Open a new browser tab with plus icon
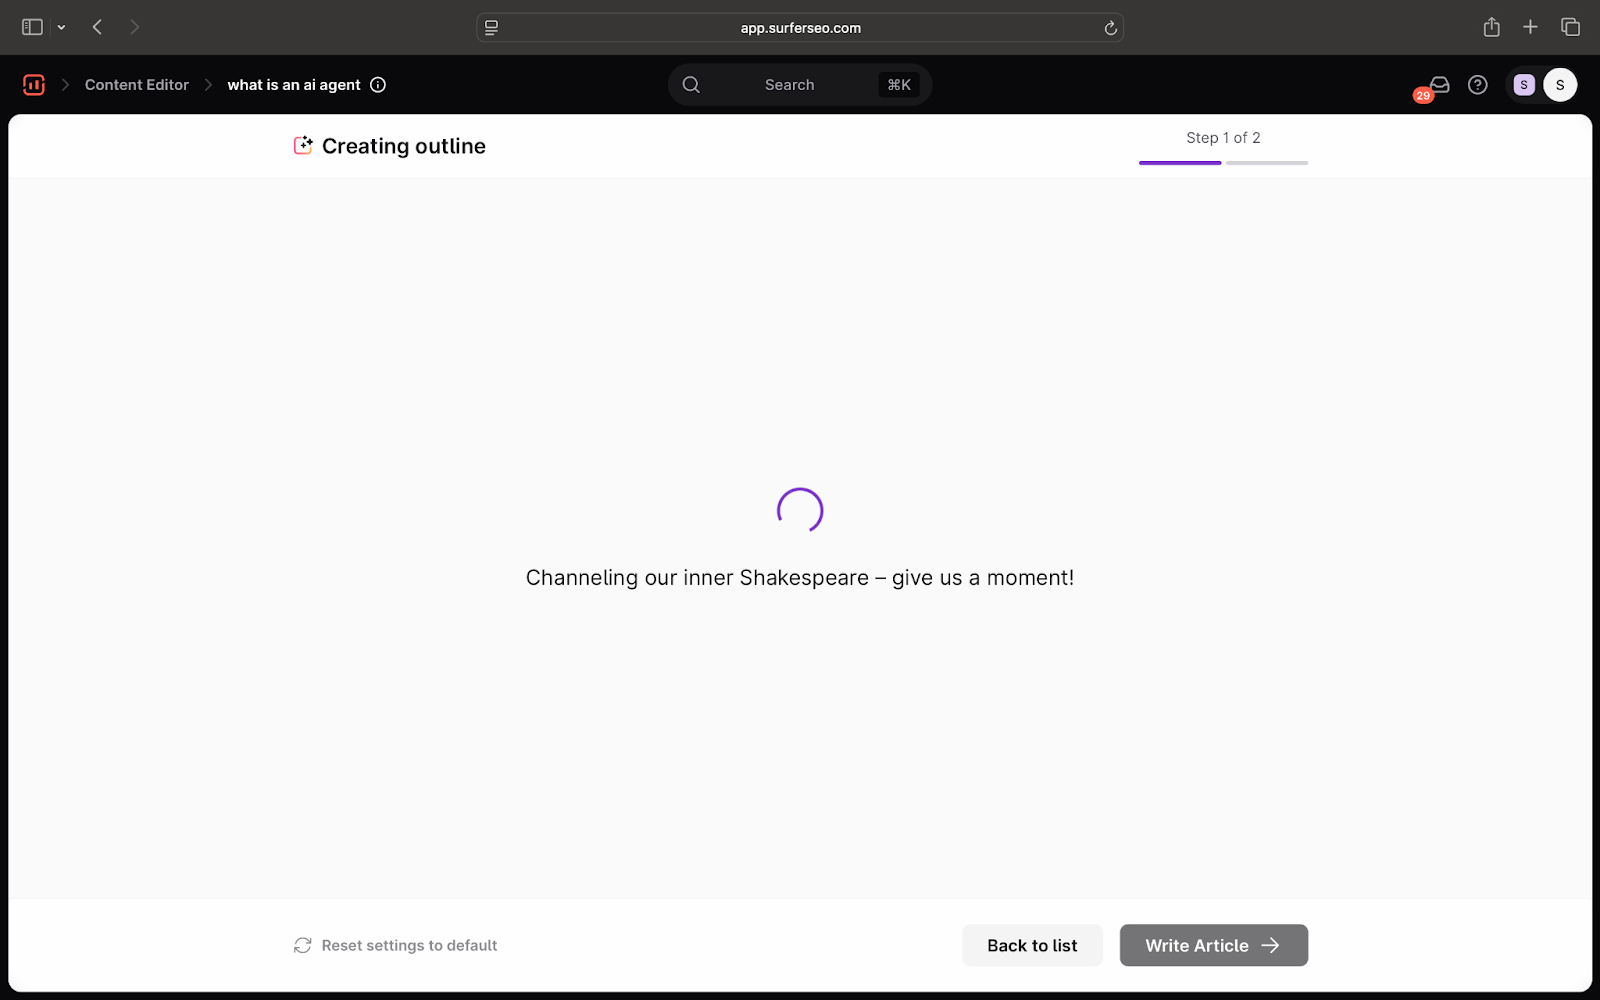 coord(1530,27)
